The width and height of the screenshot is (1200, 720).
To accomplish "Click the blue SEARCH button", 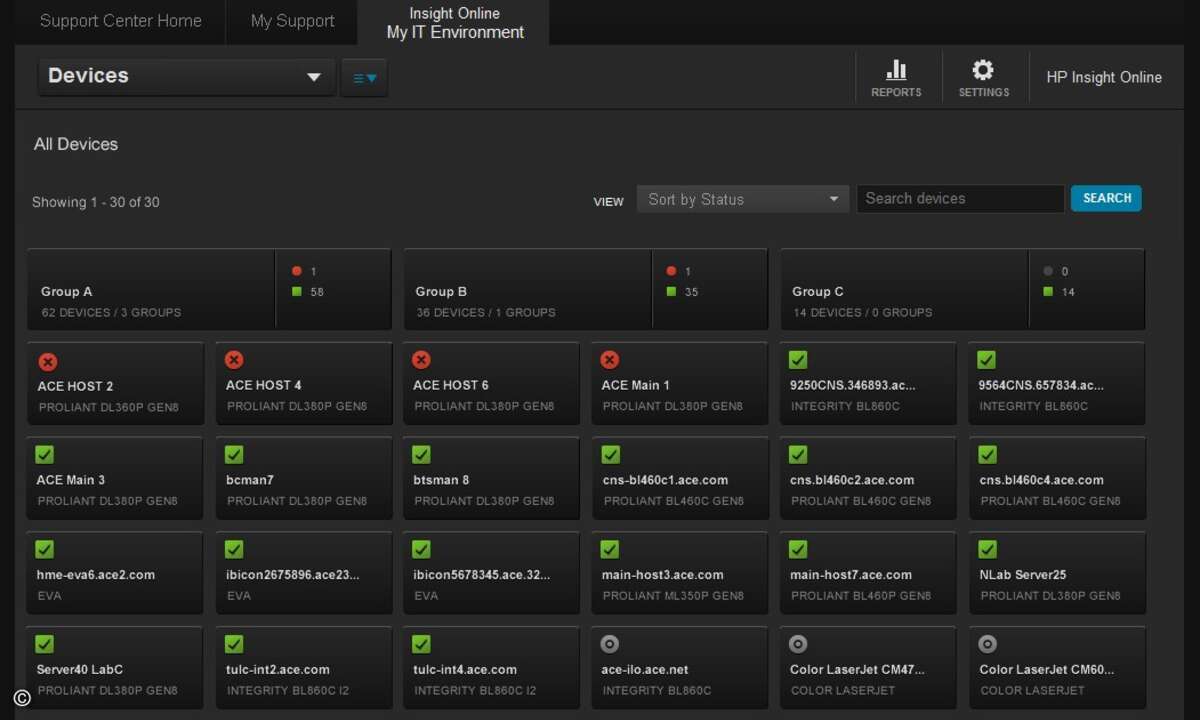I will (1106, 198).
